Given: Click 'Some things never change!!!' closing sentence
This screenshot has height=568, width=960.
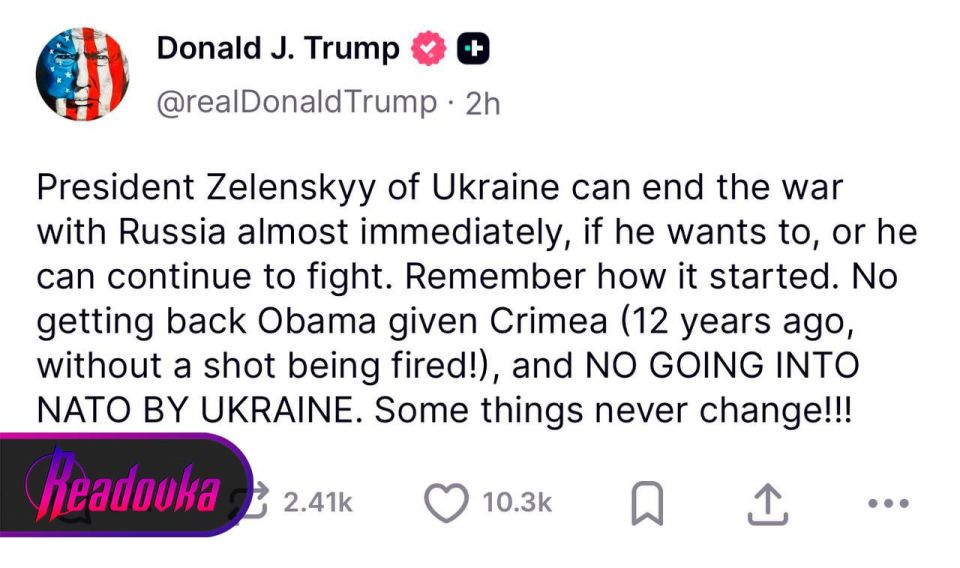Looking at the screenshot, I should tap(613, 410).
